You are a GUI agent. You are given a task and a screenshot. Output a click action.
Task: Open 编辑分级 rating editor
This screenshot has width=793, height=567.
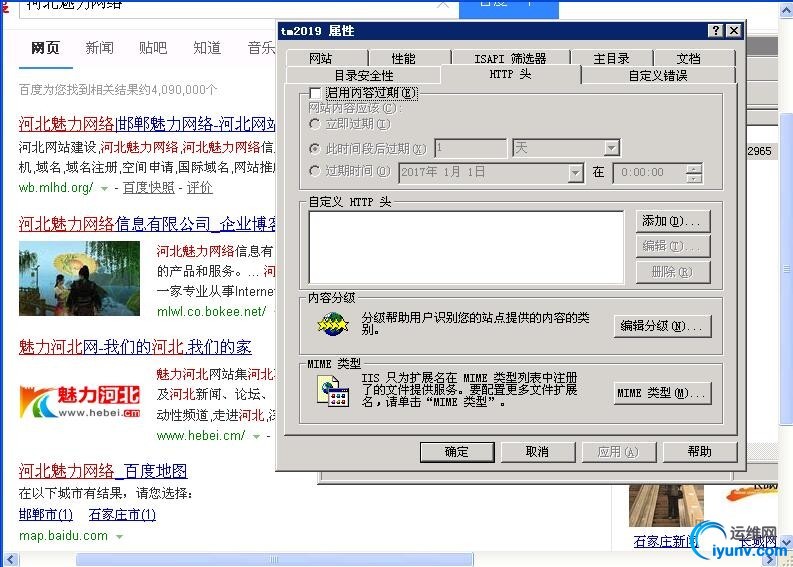[x=663, y=326]
